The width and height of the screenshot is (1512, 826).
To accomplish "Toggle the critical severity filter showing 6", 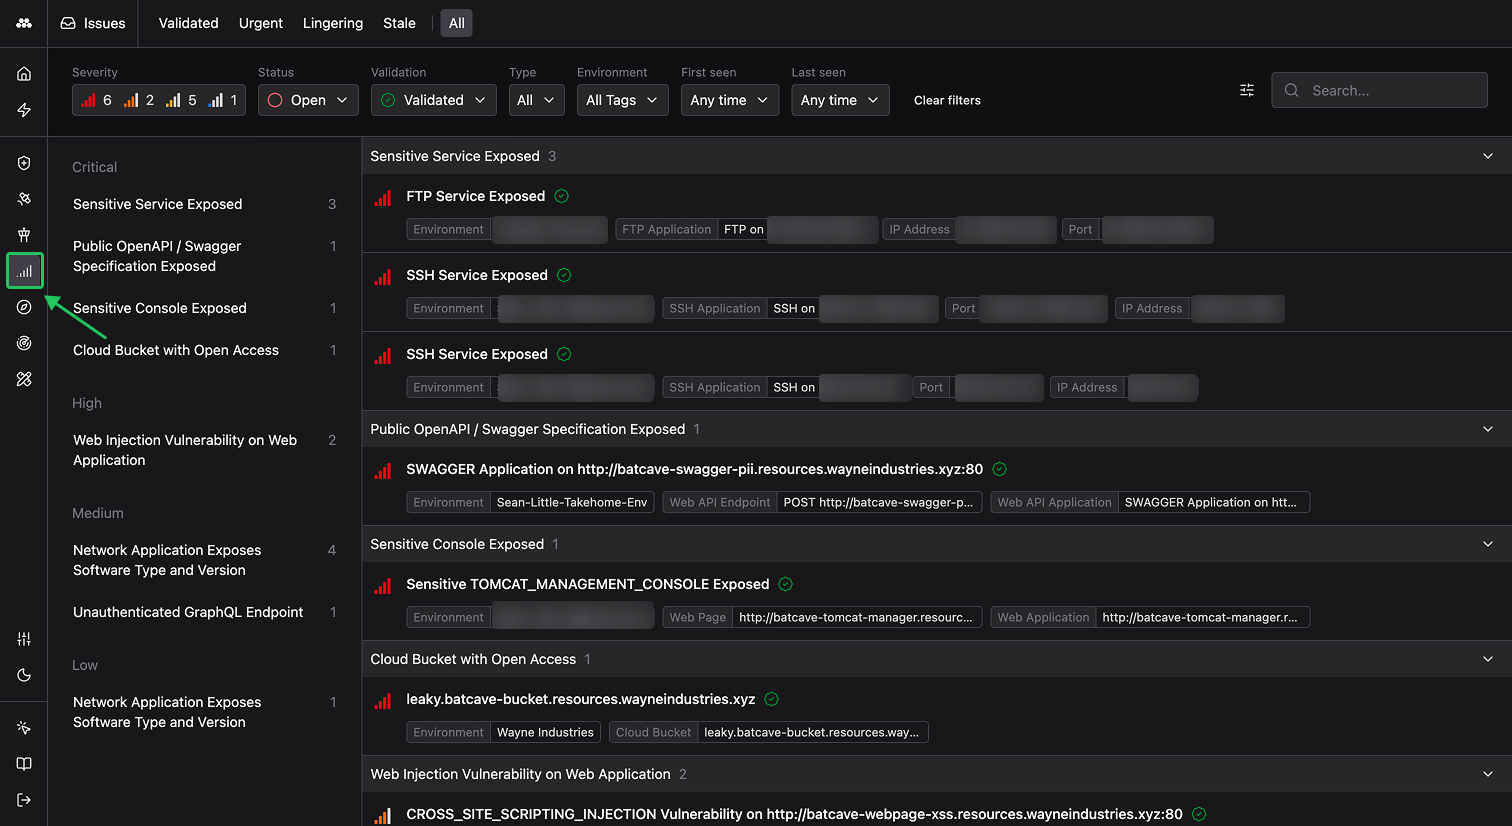I will tap(95, 100).
